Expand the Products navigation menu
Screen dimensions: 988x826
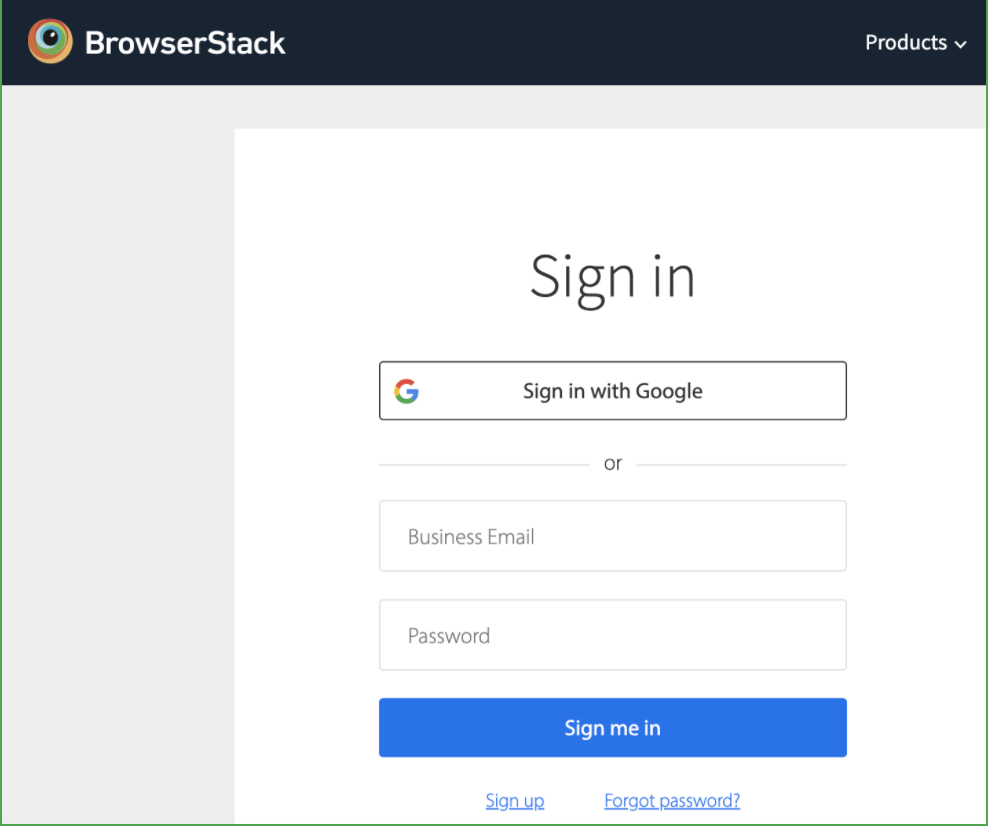(x=915, y=43)
